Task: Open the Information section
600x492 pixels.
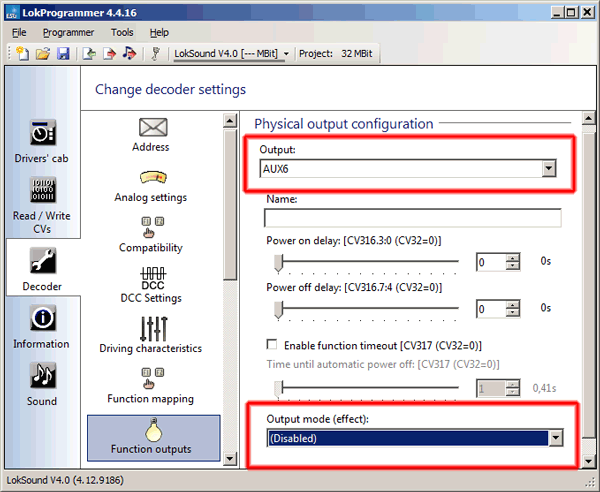Action: pos(41,327)
